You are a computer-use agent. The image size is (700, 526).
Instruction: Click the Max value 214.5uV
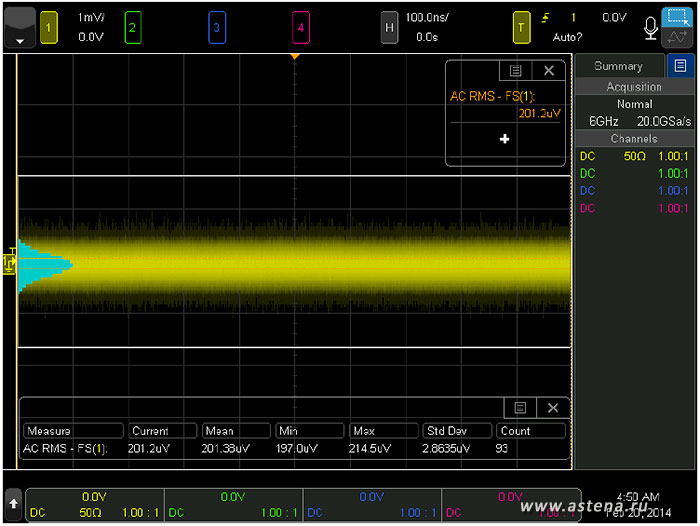[x=370, y=448]
